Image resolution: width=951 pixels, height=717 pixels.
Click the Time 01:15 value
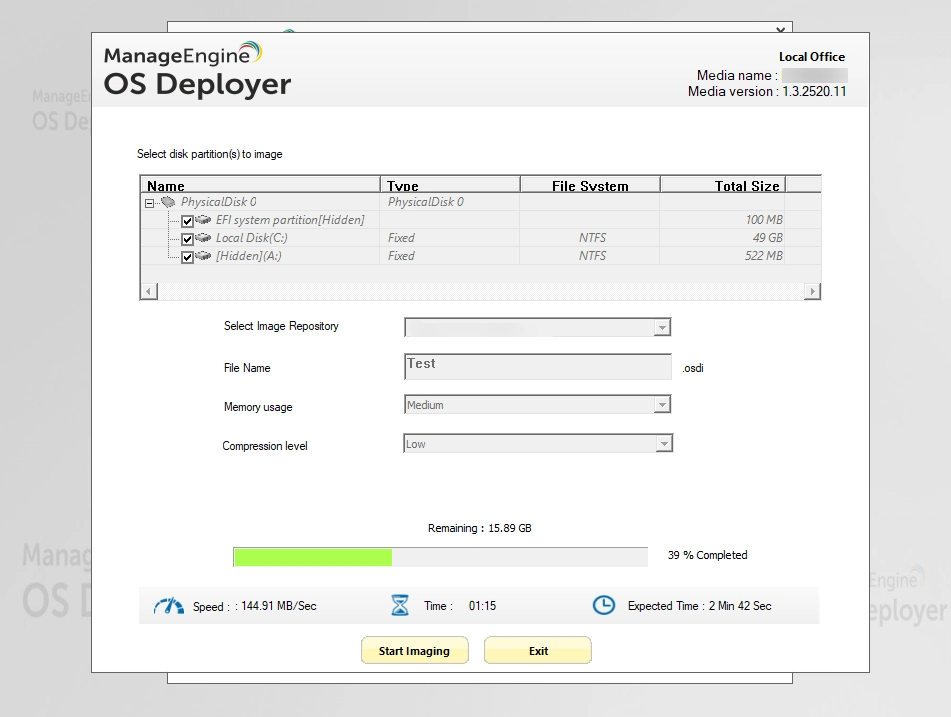point(482,606)
